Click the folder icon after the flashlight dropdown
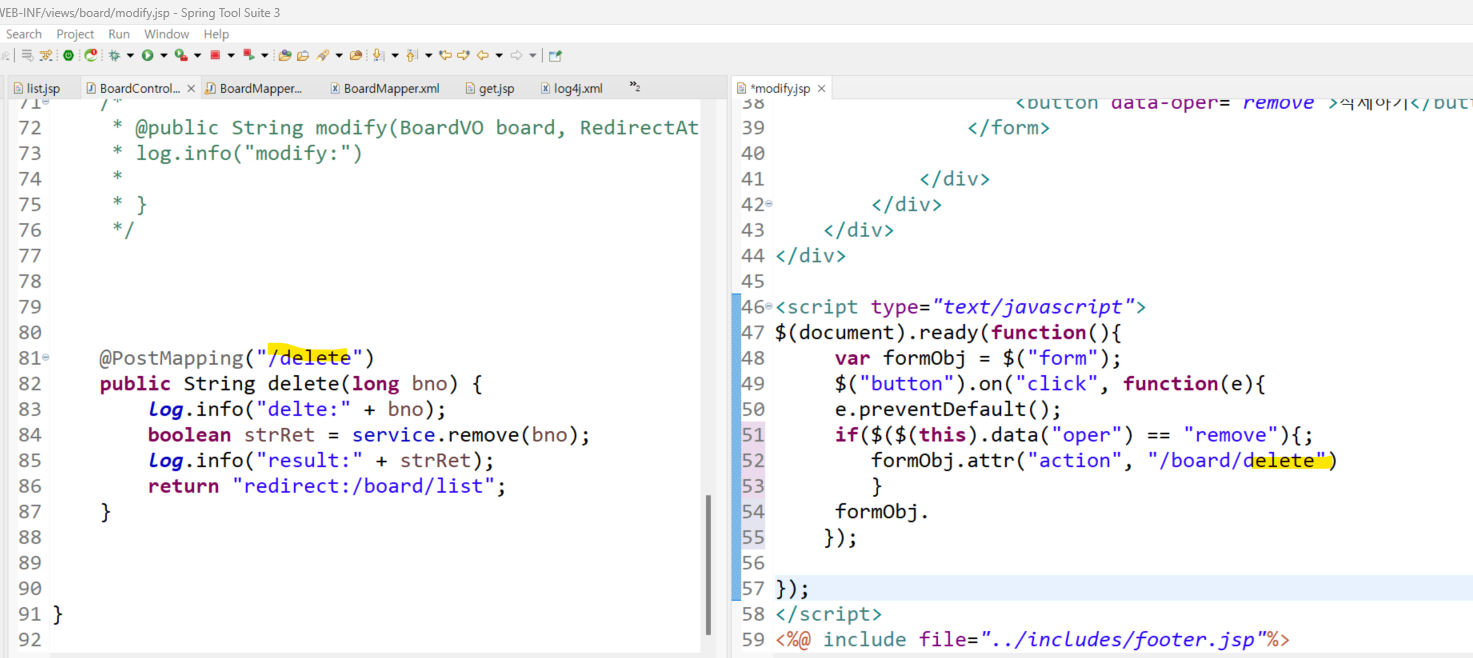The image size is (1473, 658). pyautogui.click(x=355, y=55)
